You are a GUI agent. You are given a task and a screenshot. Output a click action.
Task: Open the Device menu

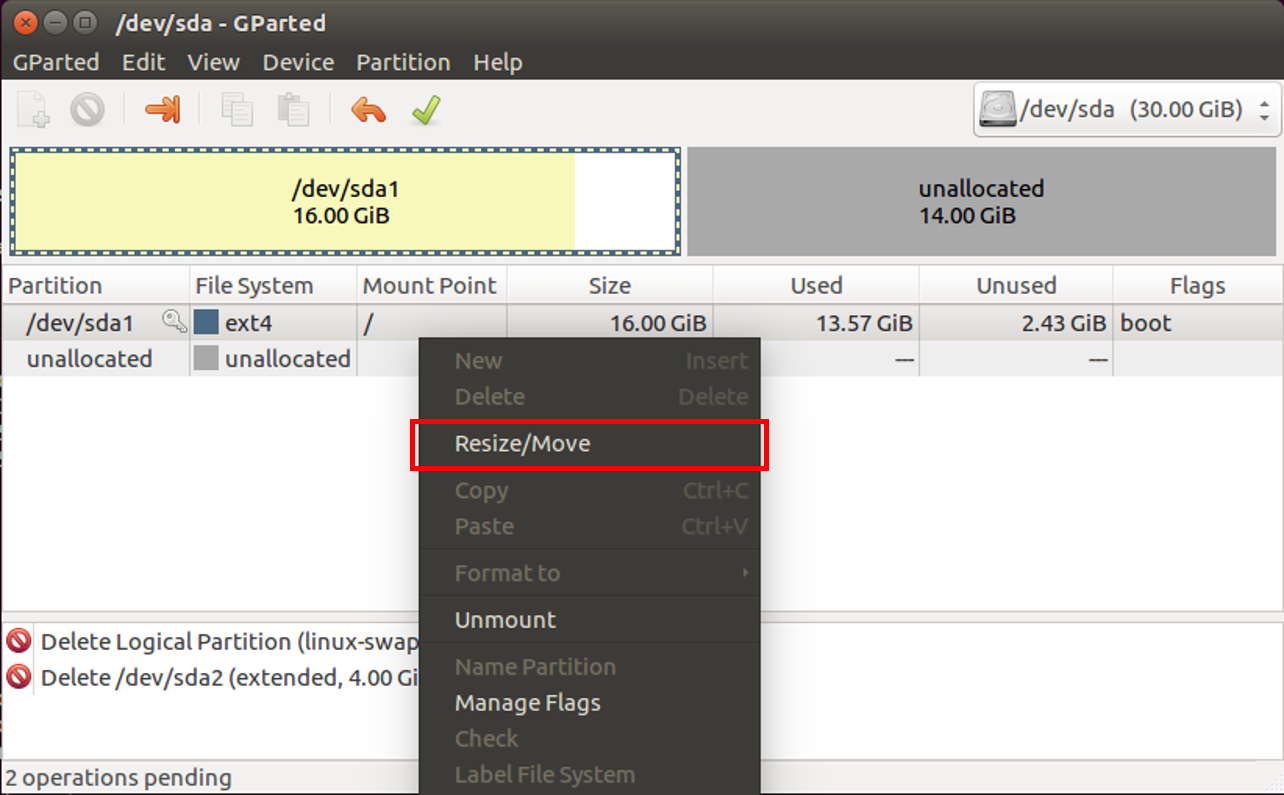[298, 62]
